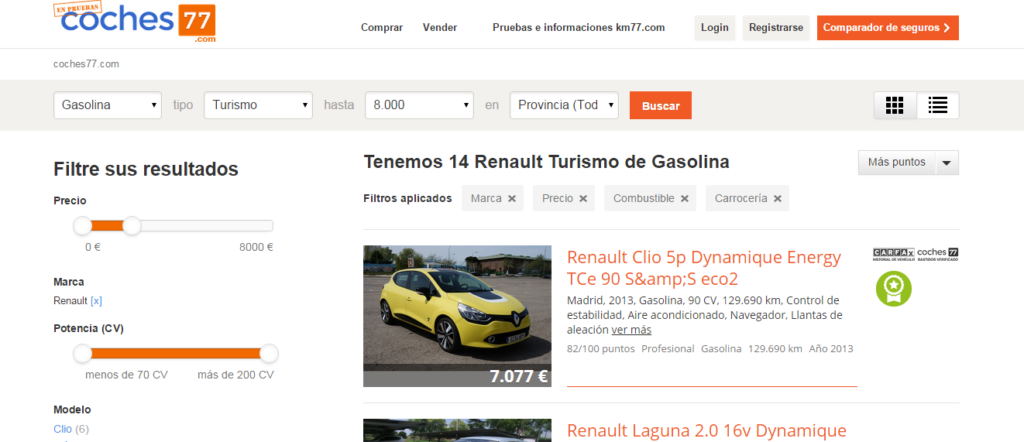The height and width of the screenshot is (442, 1024).
Task: Expand the Provincia dropdown
Action: (x=564, y=105)
